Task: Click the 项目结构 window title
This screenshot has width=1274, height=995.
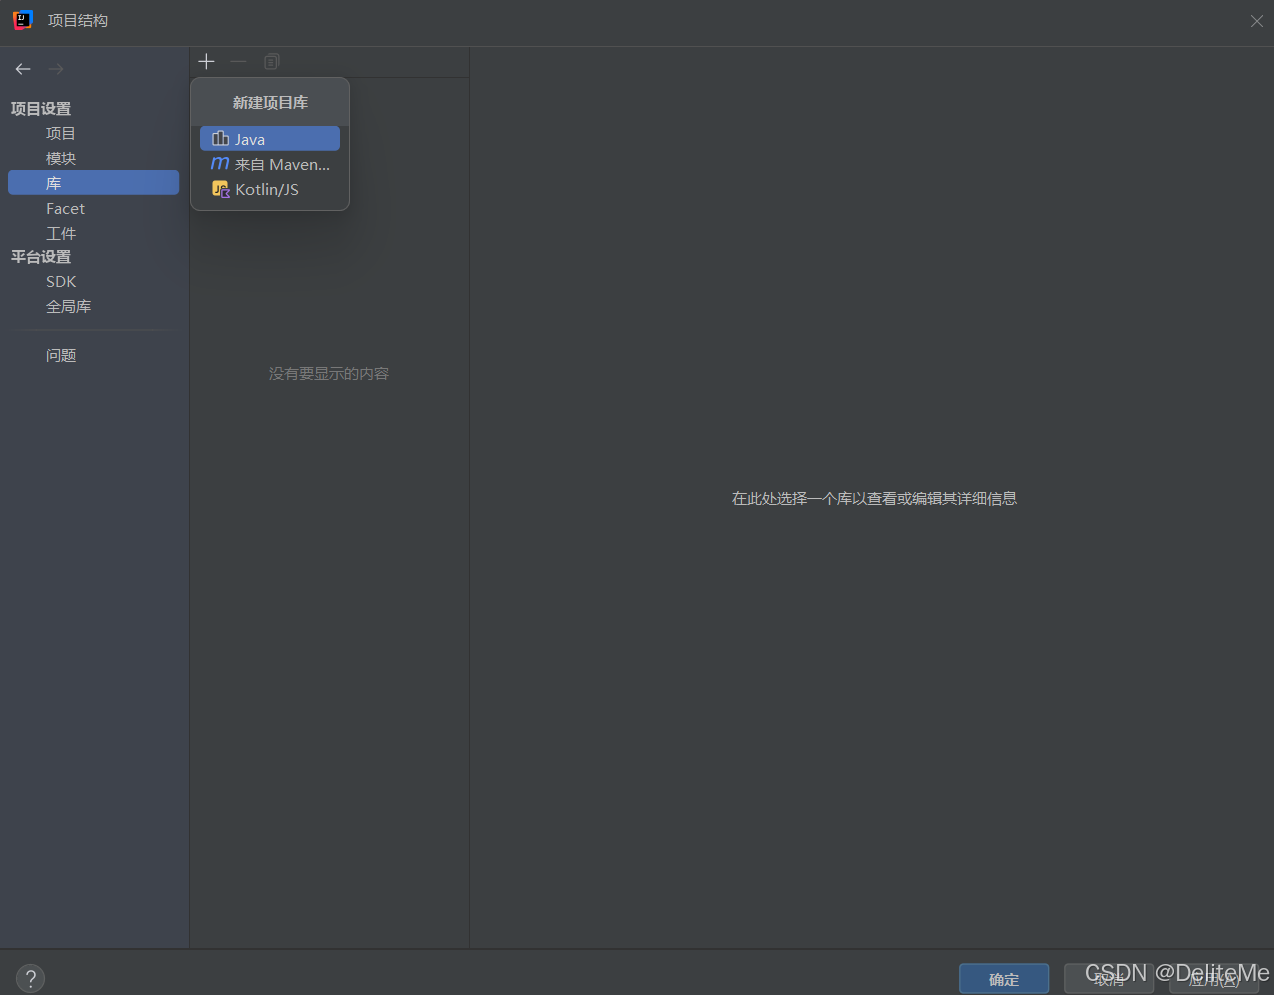Action: click(78, 21)
